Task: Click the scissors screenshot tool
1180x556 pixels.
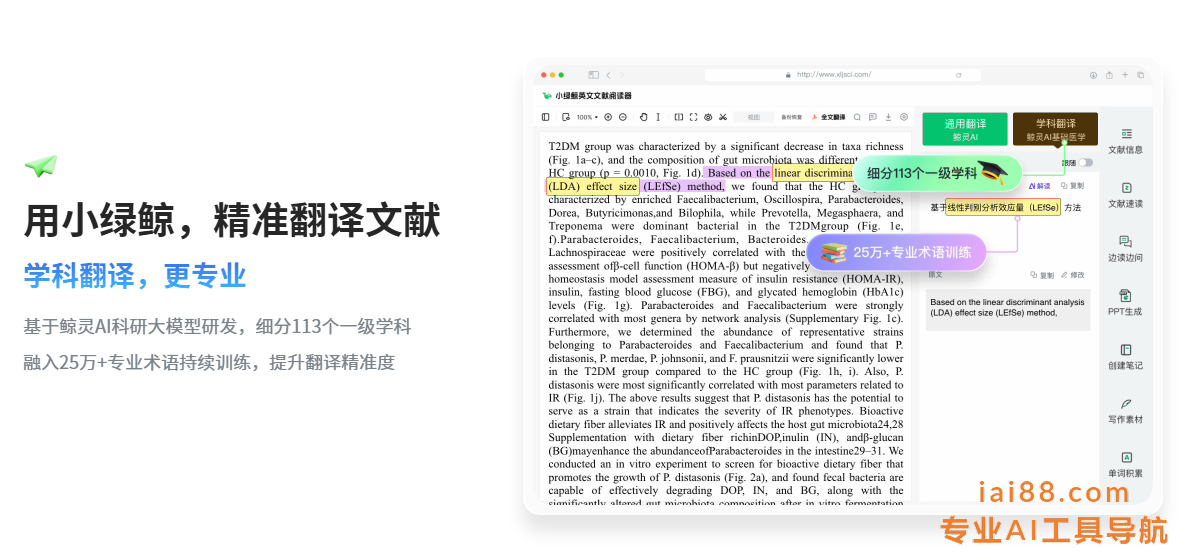Action: pos(722,117)
